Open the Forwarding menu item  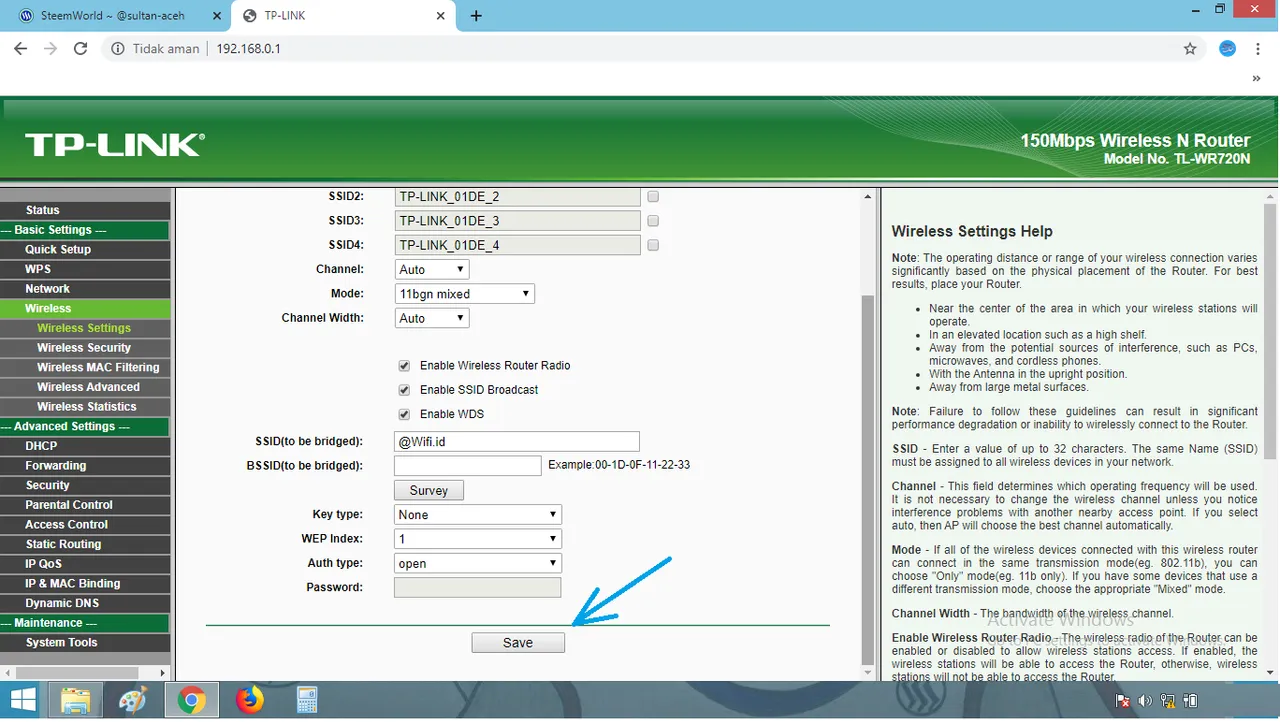(x=85, y=466)
